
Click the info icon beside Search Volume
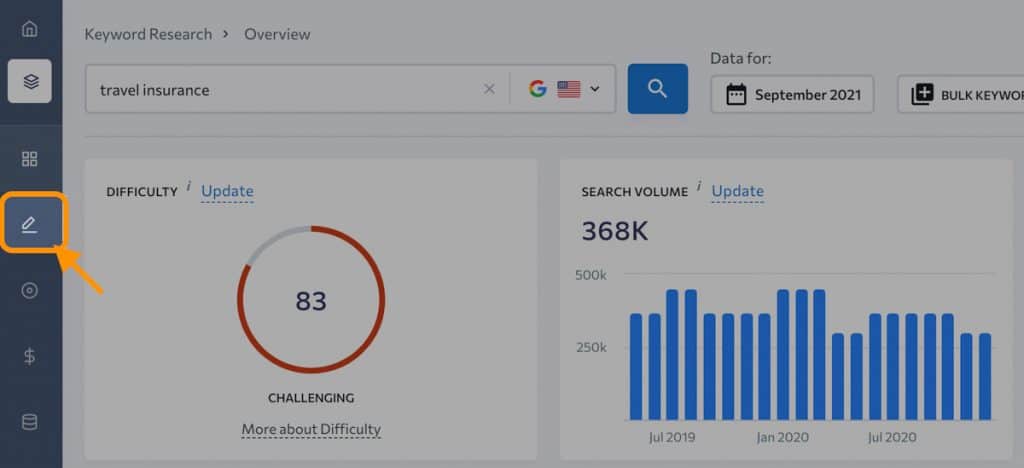coord(699,186)
